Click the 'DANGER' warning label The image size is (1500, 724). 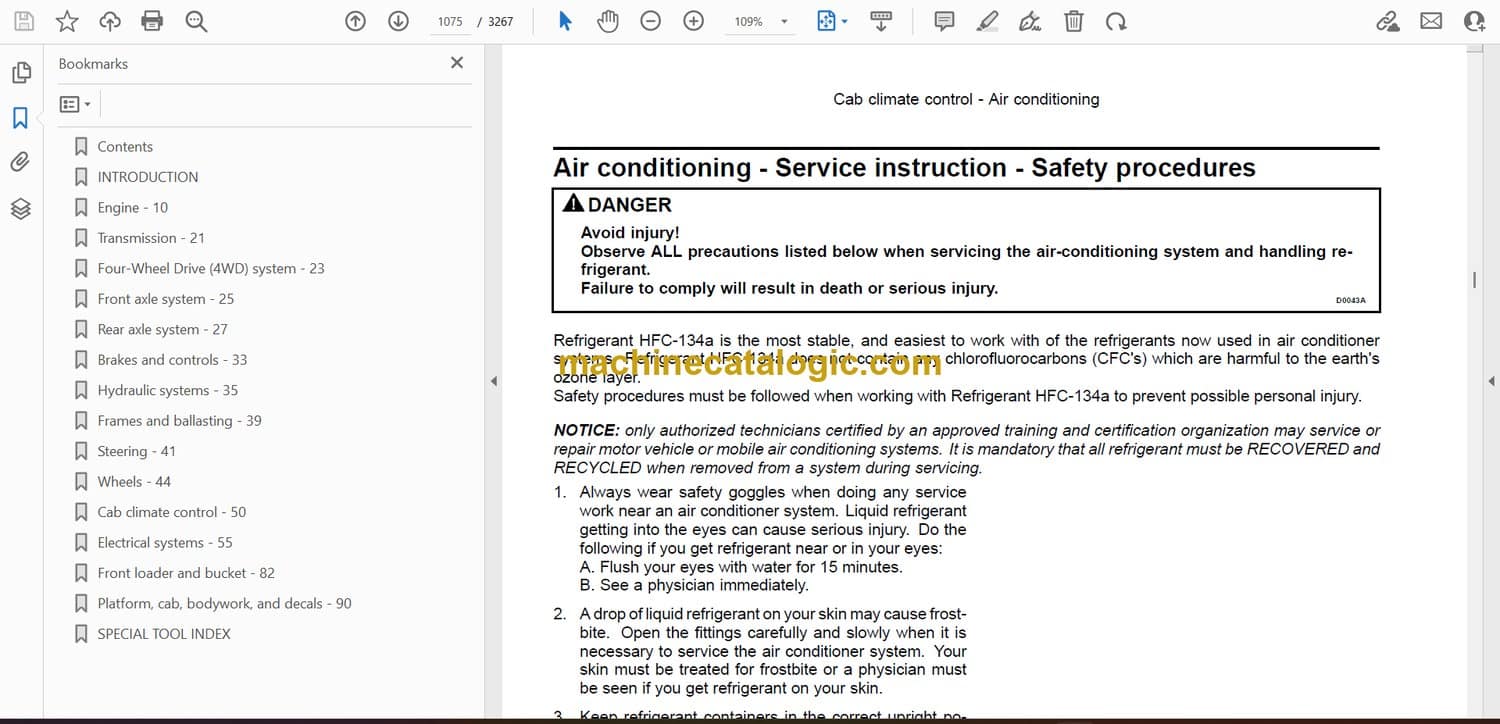point(629,205)
